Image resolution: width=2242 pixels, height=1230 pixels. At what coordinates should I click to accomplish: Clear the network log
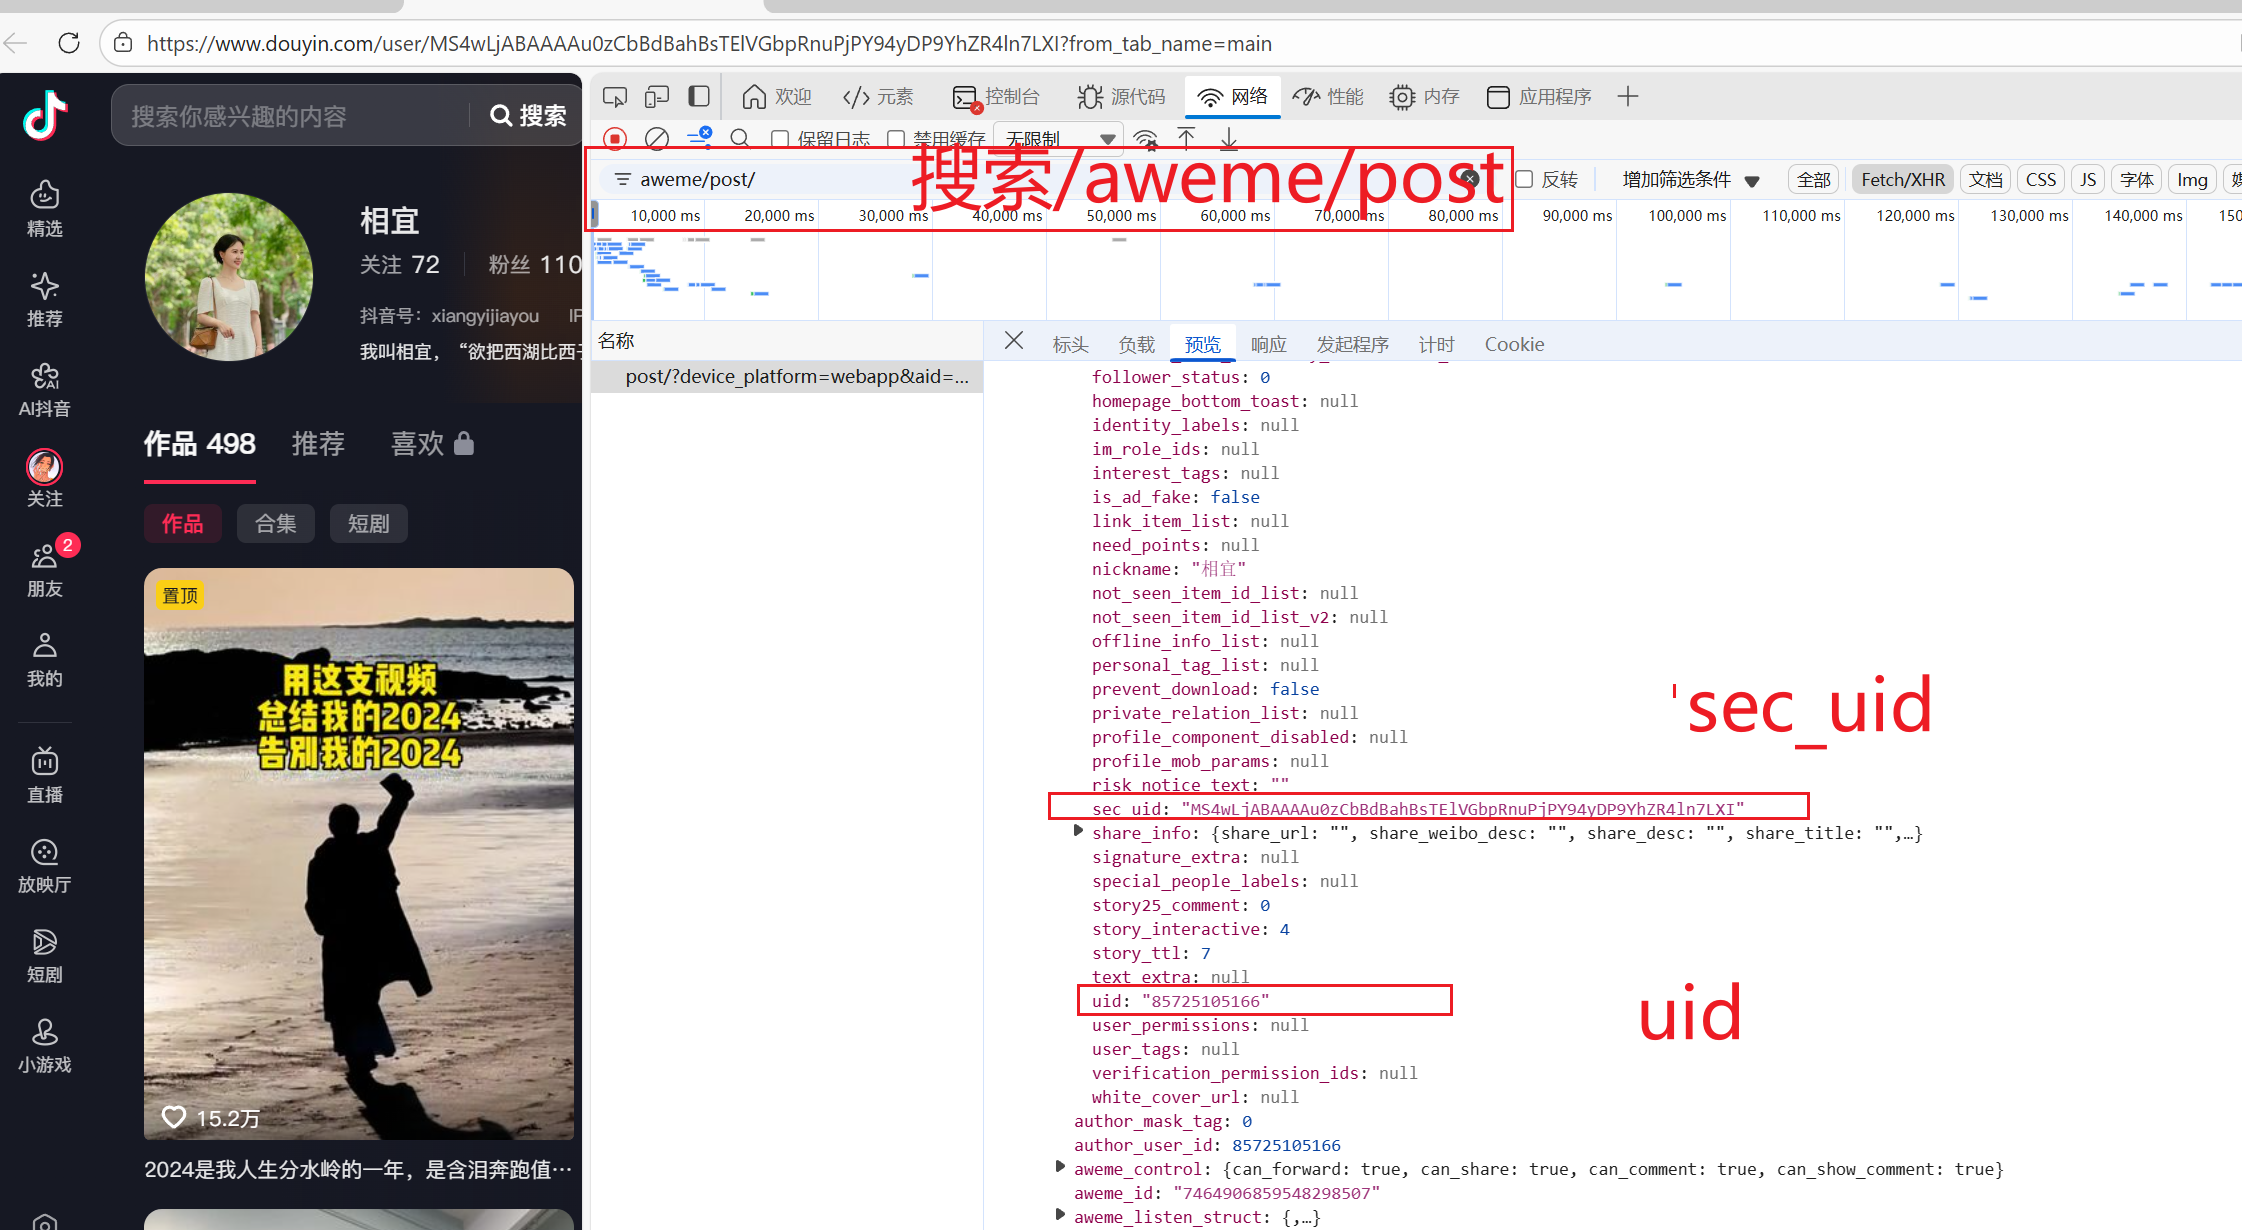(x=657, y=139)
